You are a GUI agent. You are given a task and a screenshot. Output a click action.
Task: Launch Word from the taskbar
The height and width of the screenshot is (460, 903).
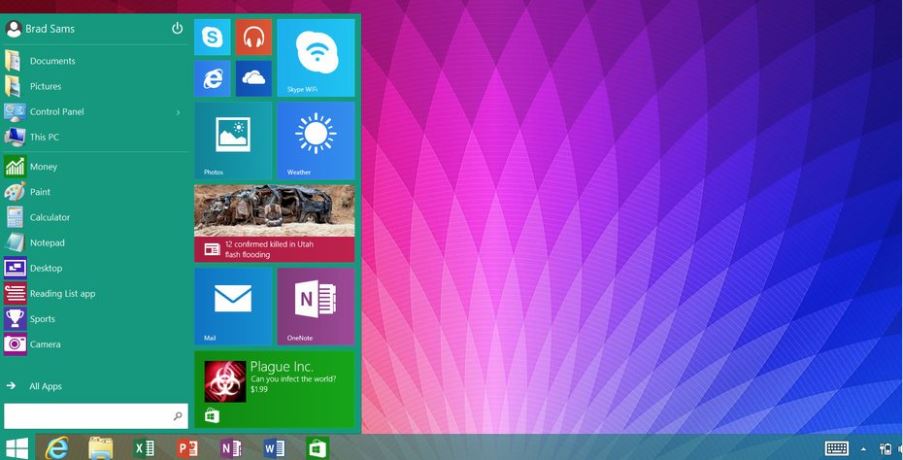click(274, 448)
